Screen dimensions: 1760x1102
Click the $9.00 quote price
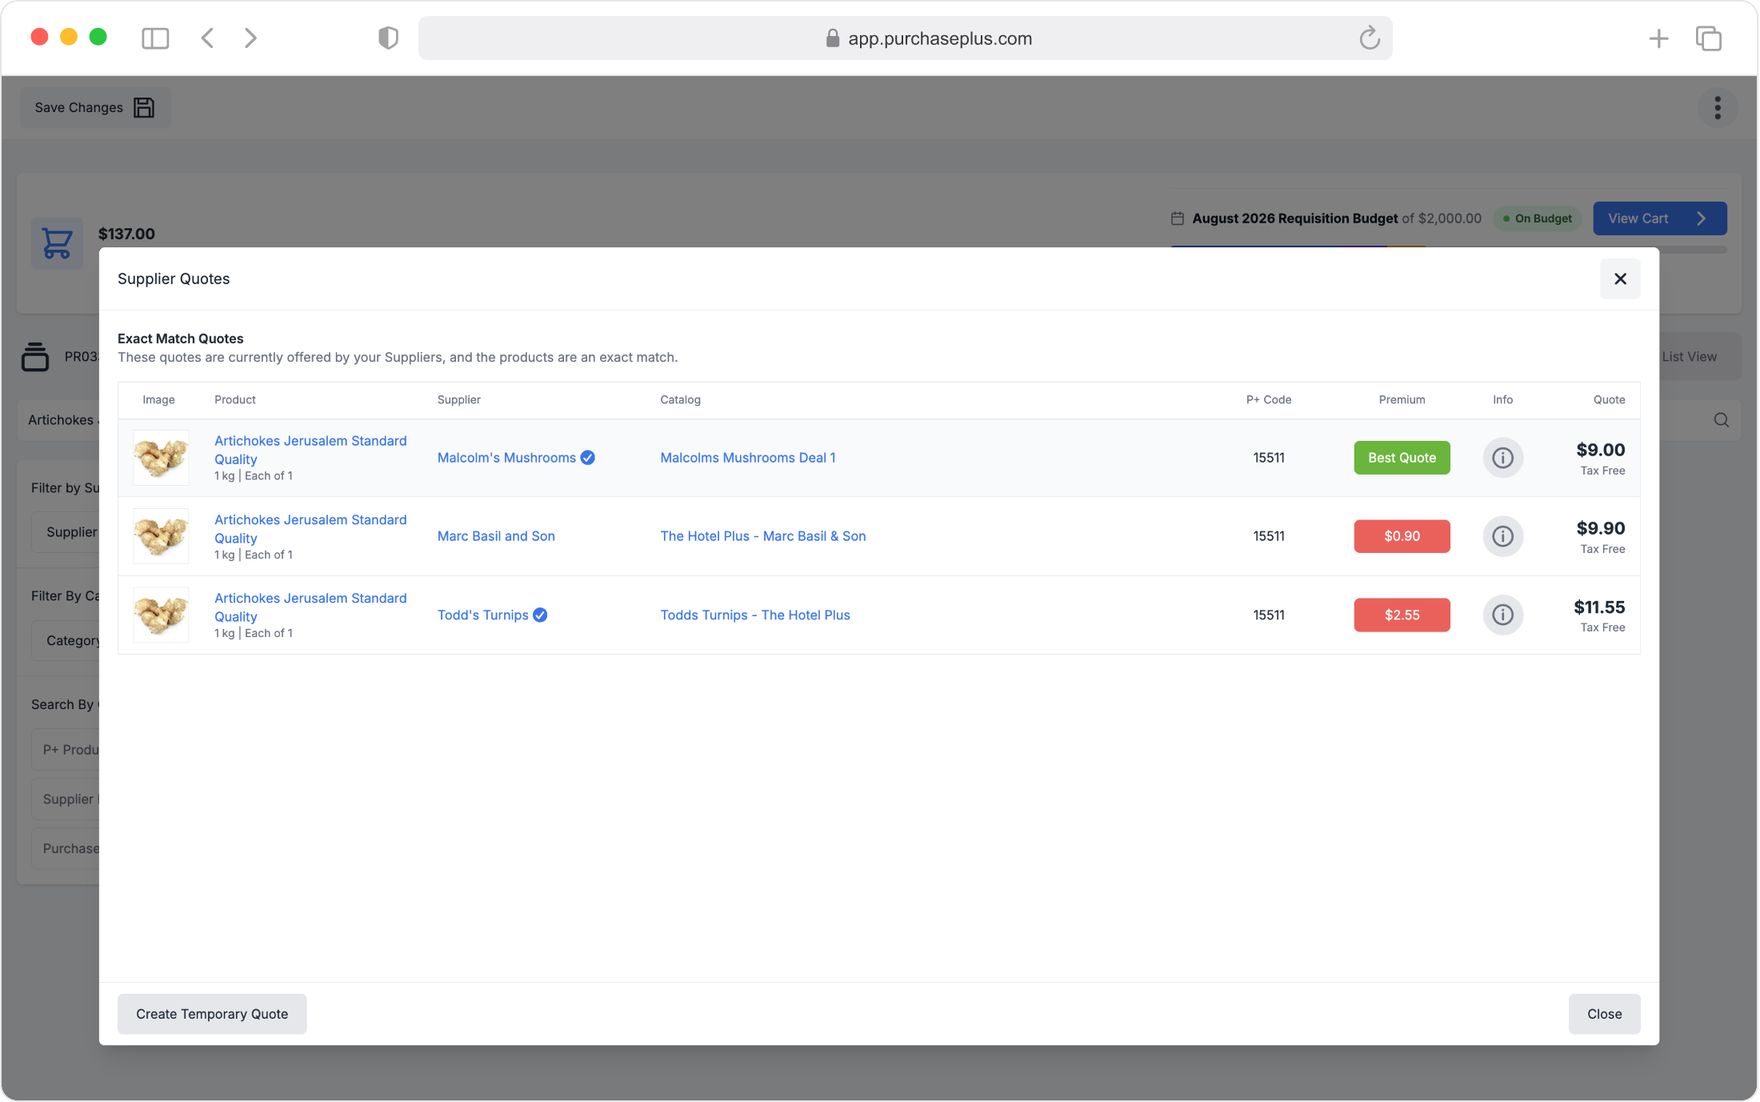(x=1600, y=450)
